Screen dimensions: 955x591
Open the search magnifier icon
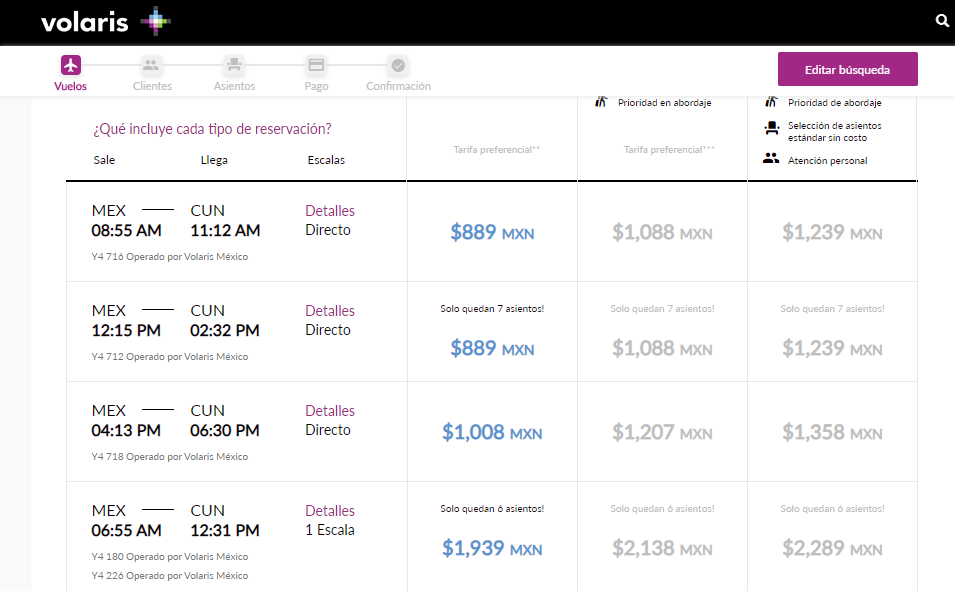(941, 21)
